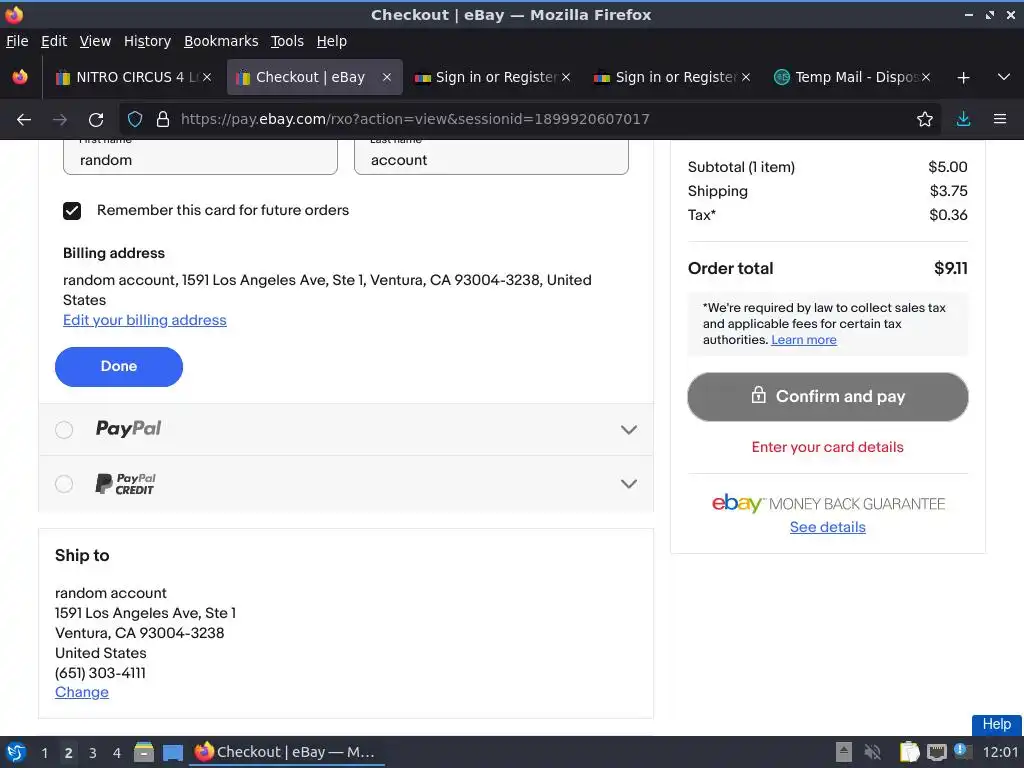Click the Order total $9.11 amount
The width and height of the screenshot is (1024, 768).
click(950, 268)
